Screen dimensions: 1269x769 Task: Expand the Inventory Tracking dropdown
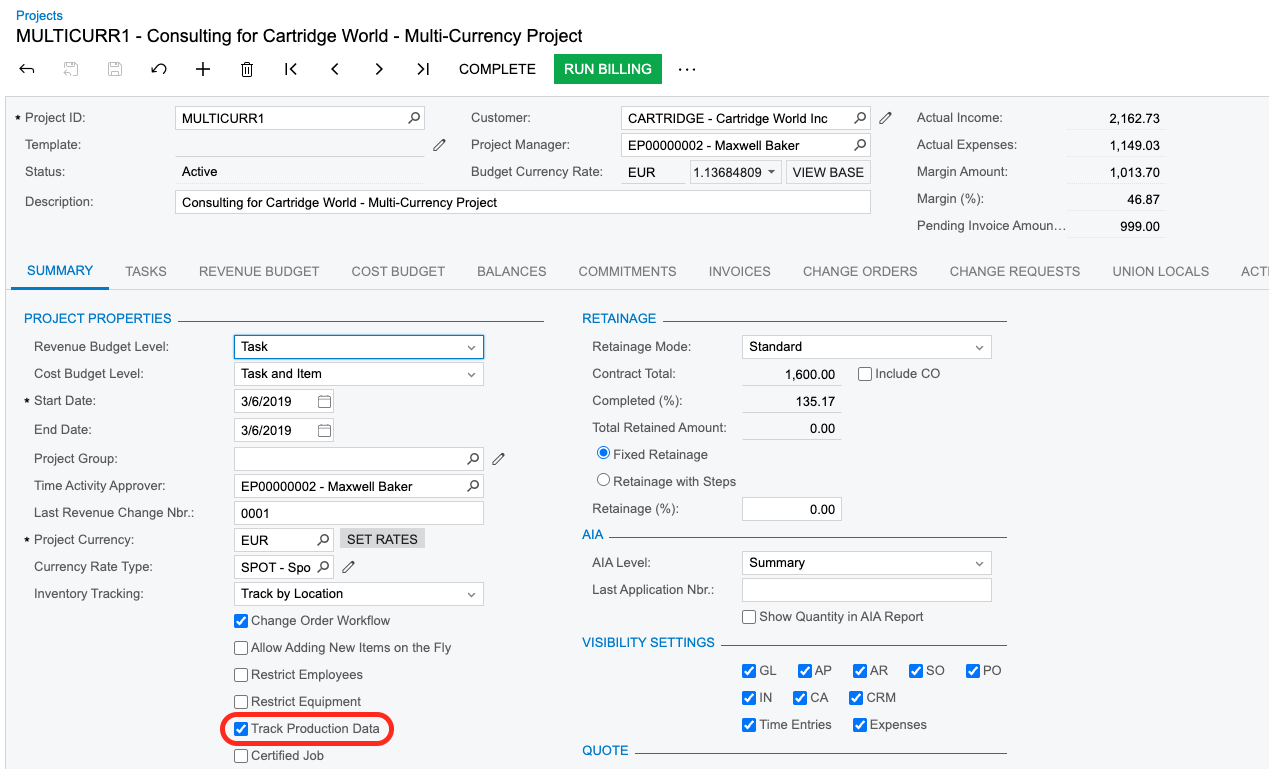[x=471, y=594]
